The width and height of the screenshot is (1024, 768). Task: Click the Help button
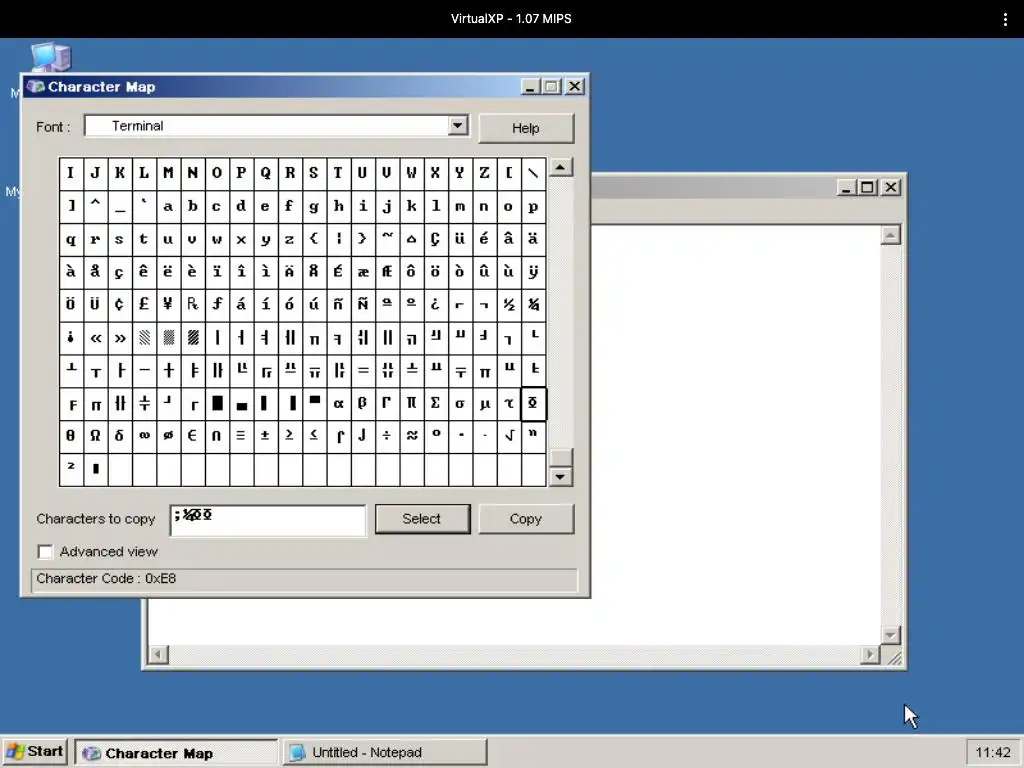click(x=526, y=128)
